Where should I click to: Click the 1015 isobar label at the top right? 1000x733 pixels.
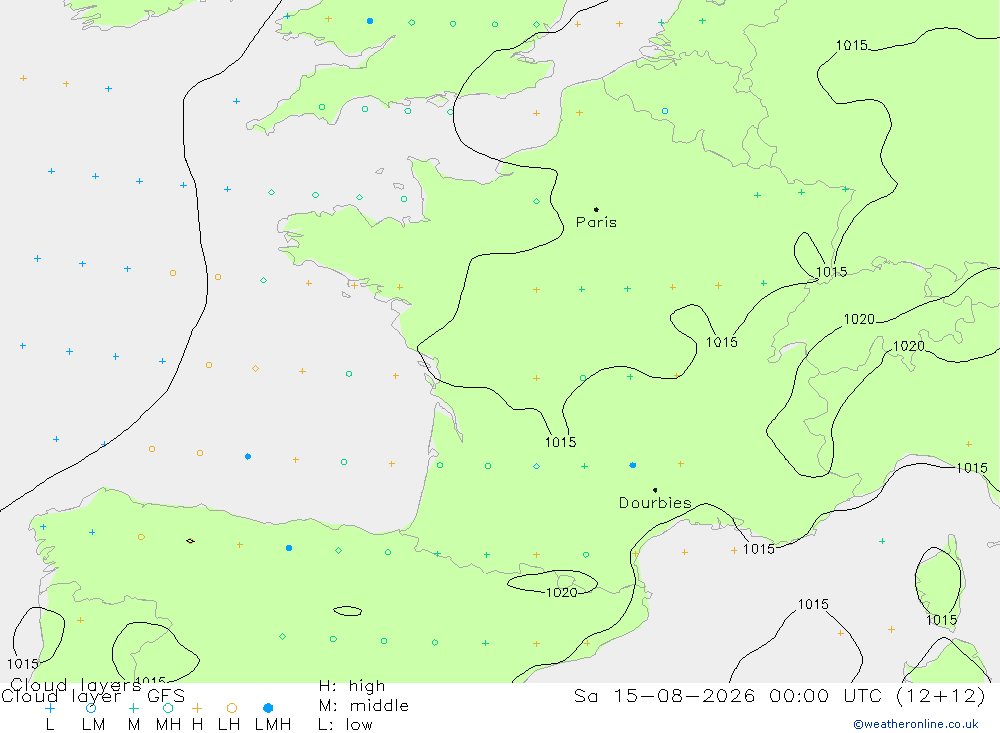point(852,45)
